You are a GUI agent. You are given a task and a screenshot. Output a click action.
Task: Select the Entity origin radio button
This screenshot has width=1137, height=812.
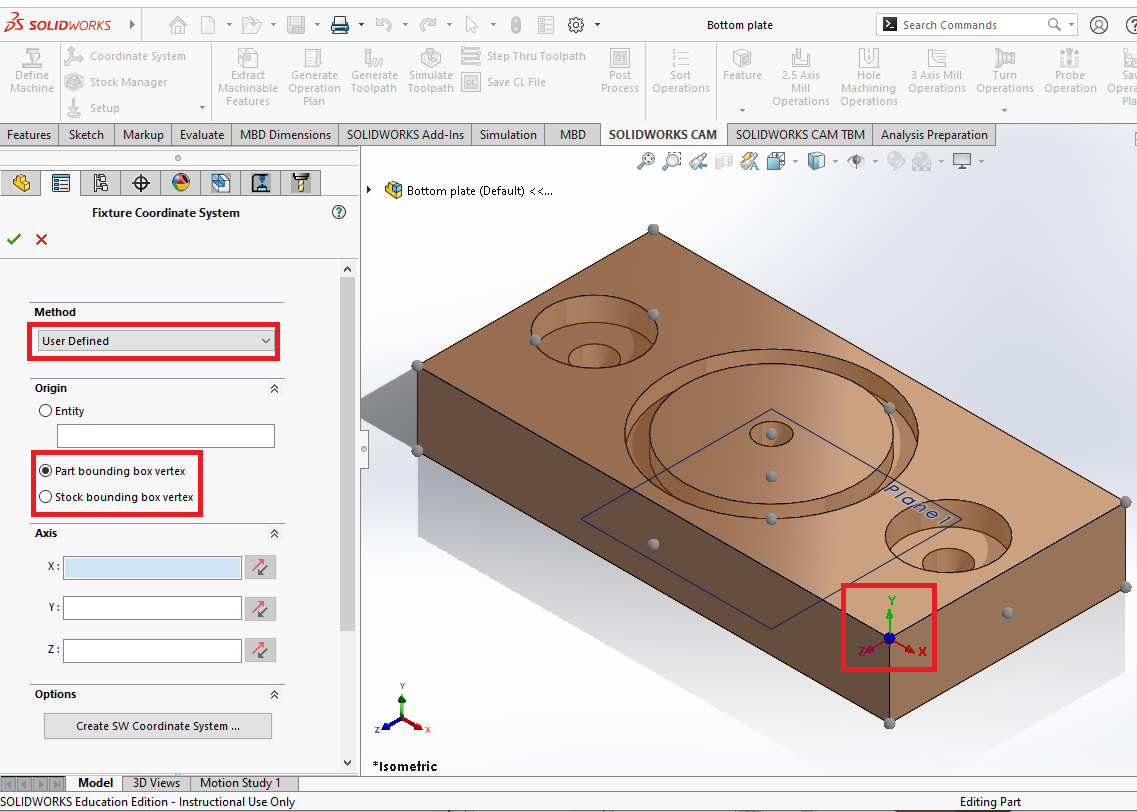[x=45, y=411]
